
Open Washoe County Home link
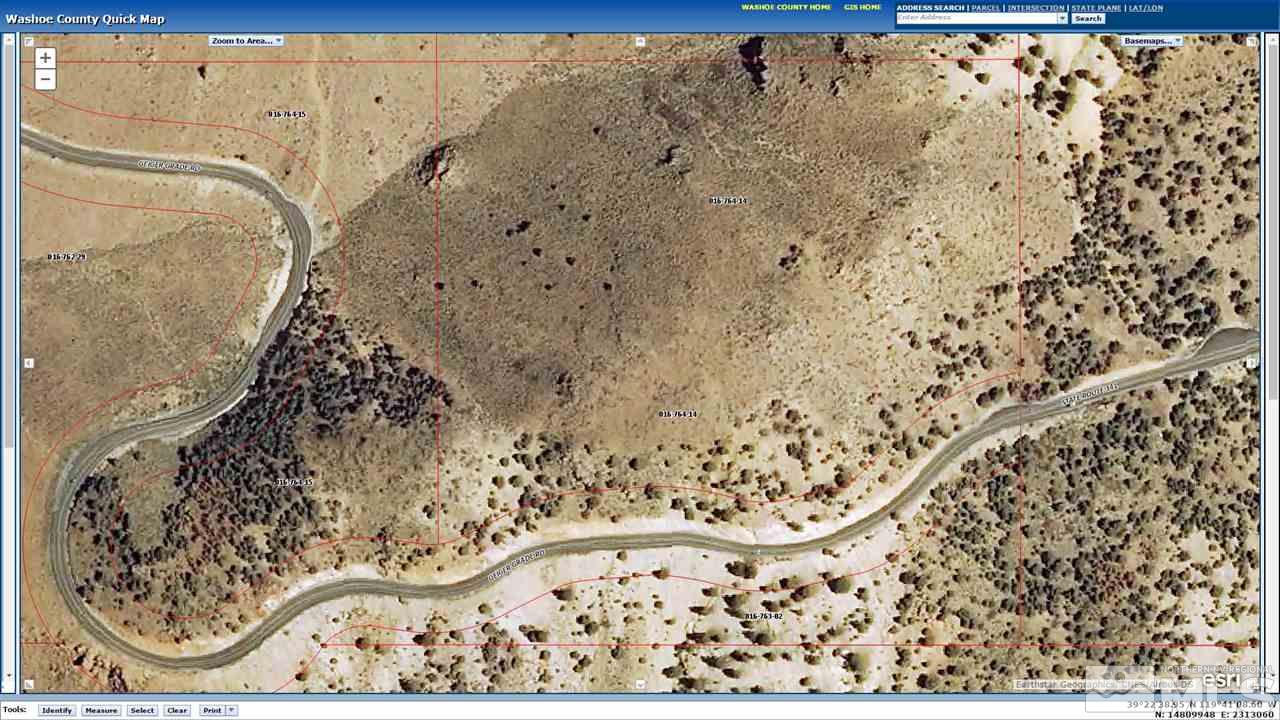786,7
